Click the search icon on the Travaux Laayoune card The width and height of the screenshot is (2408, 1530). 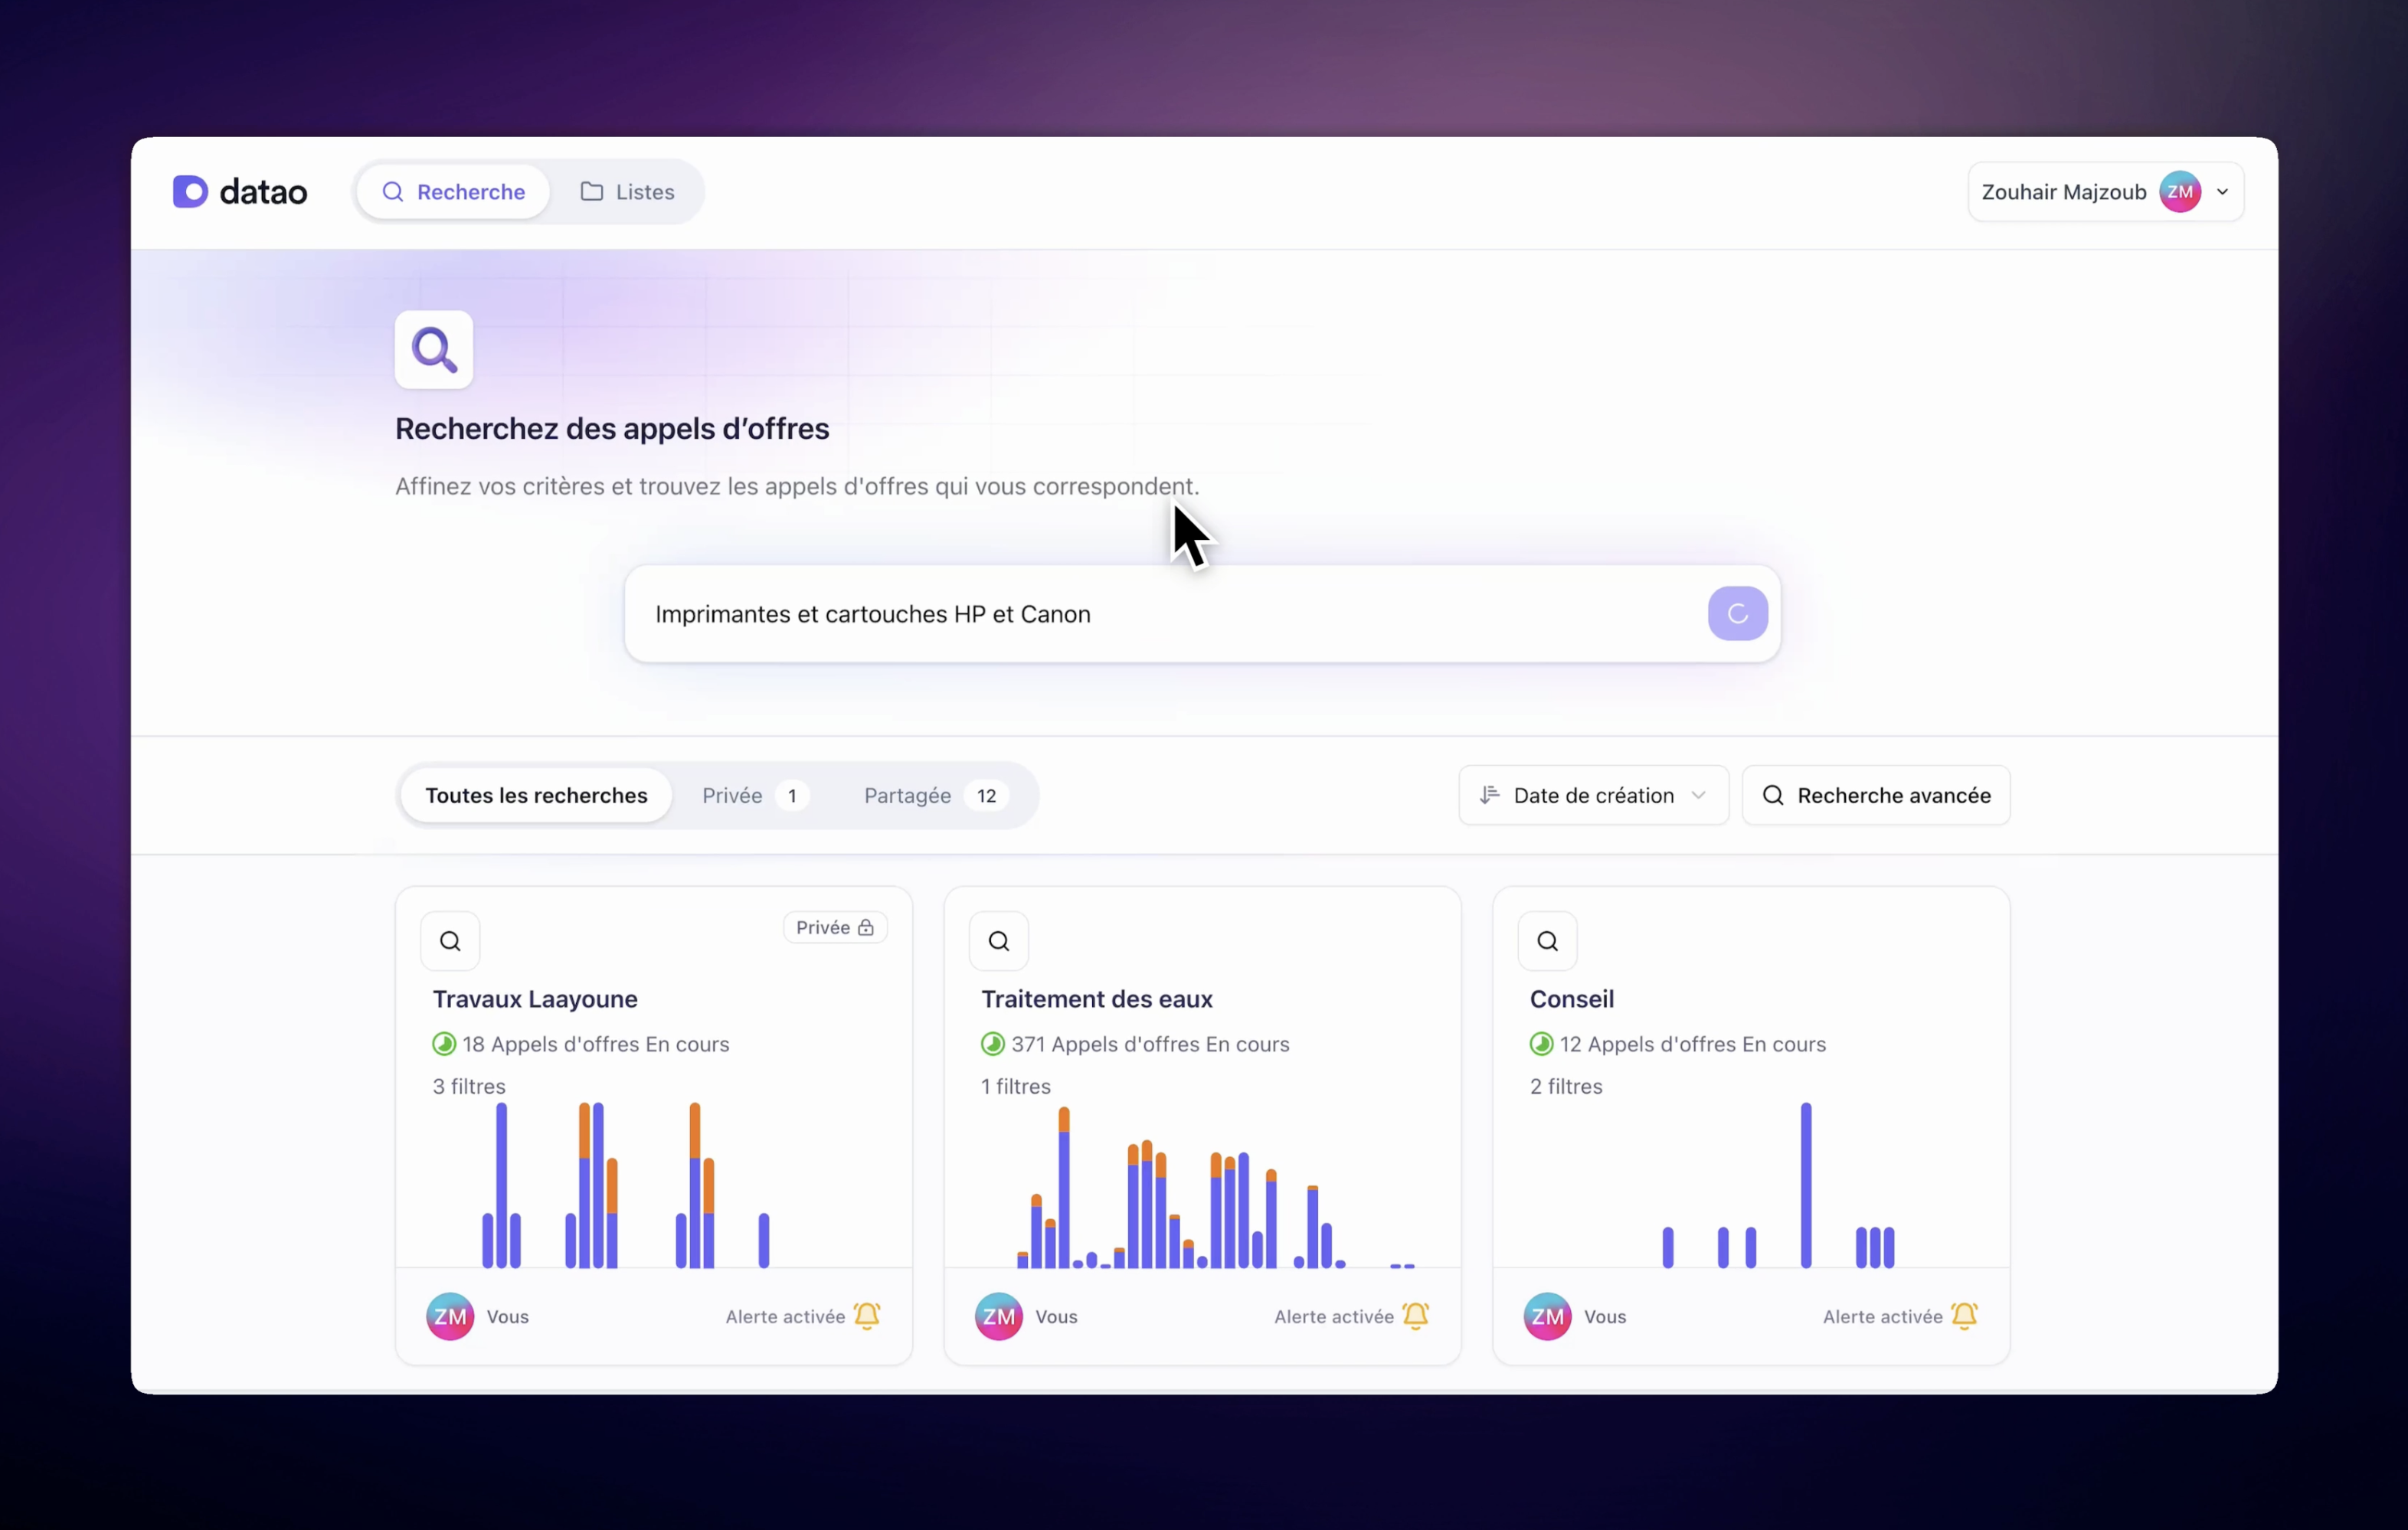449,940
